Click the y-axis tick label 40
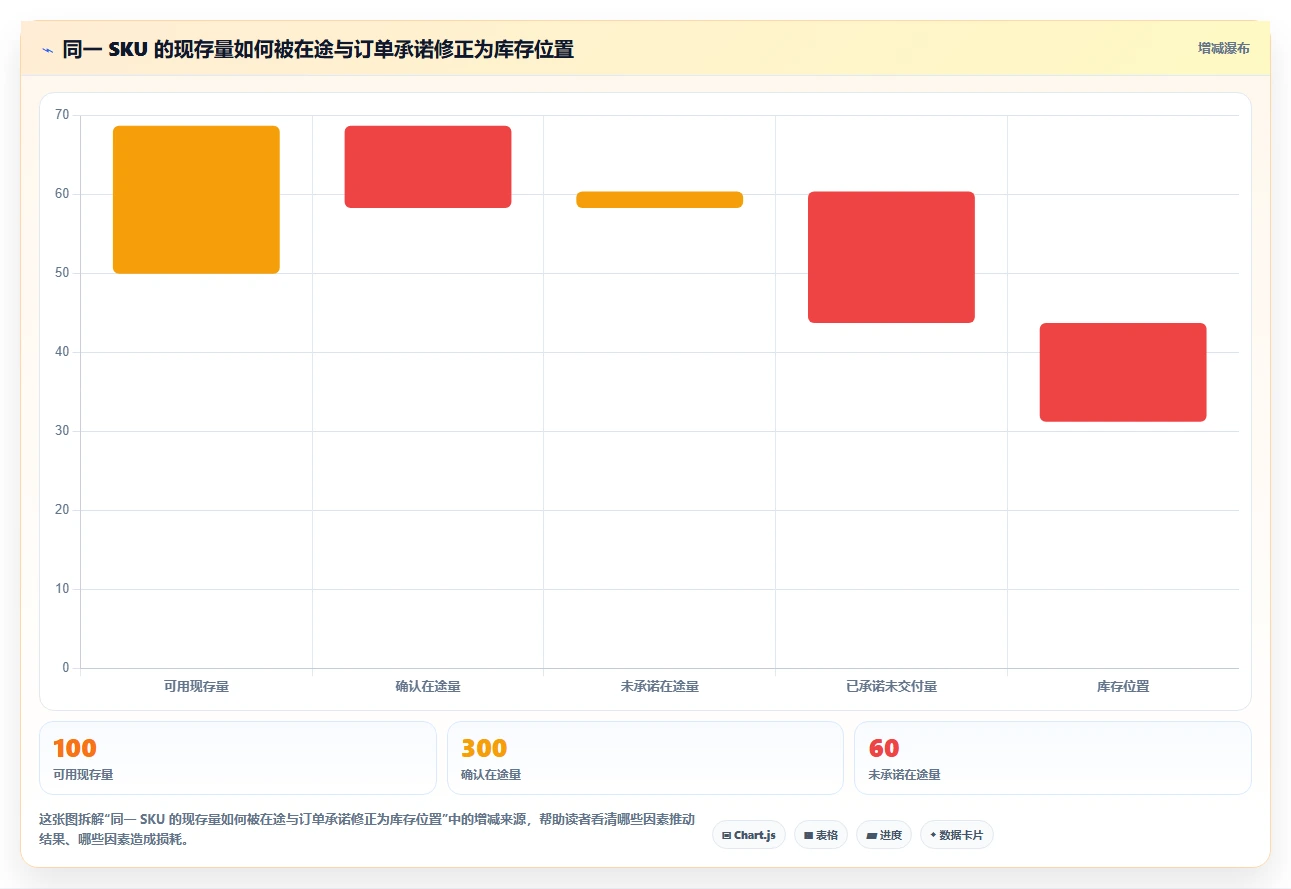The image size is (1291, 889). pos(62,352)
